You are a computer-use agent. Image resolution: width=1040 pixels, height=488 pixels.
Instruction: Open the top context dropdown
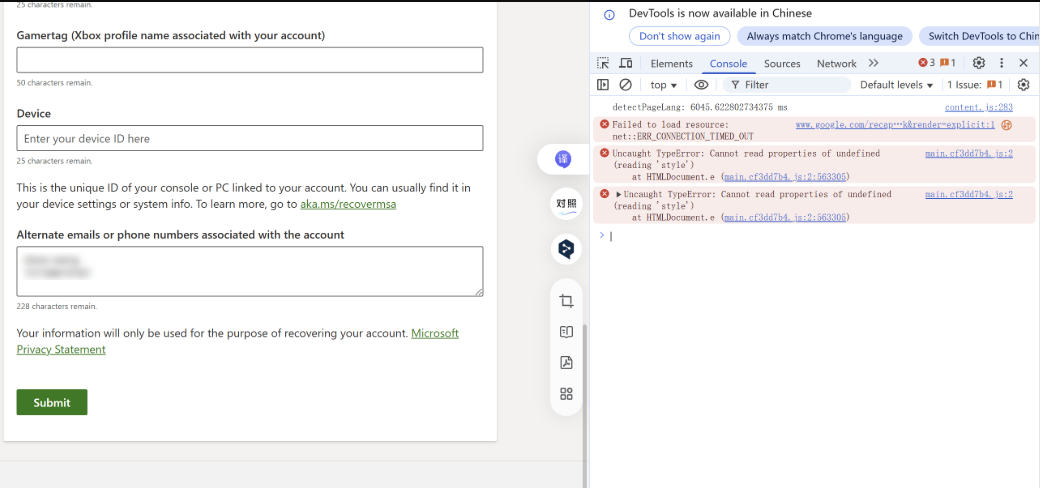click(664, 85)
